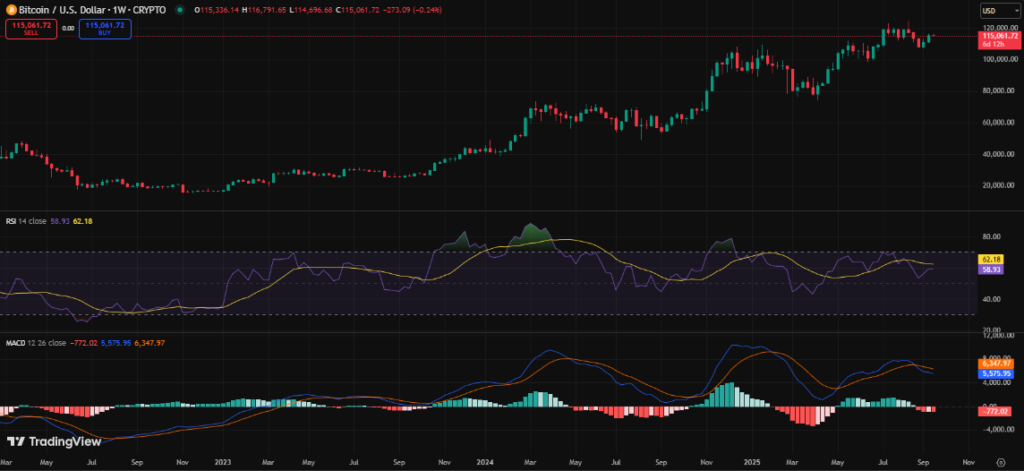Viewport: 1024px width, 471px height.
Task: Click the orange 6,347.97 value in MACD legend
Action: pos(148,342)
